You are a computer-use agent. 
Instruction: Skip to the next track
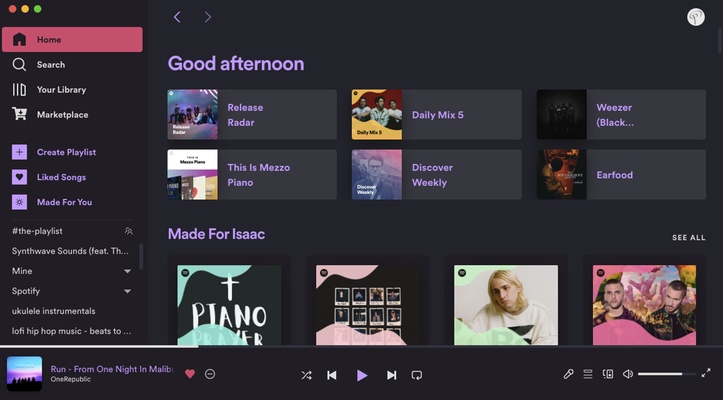(x=391, y=375)
